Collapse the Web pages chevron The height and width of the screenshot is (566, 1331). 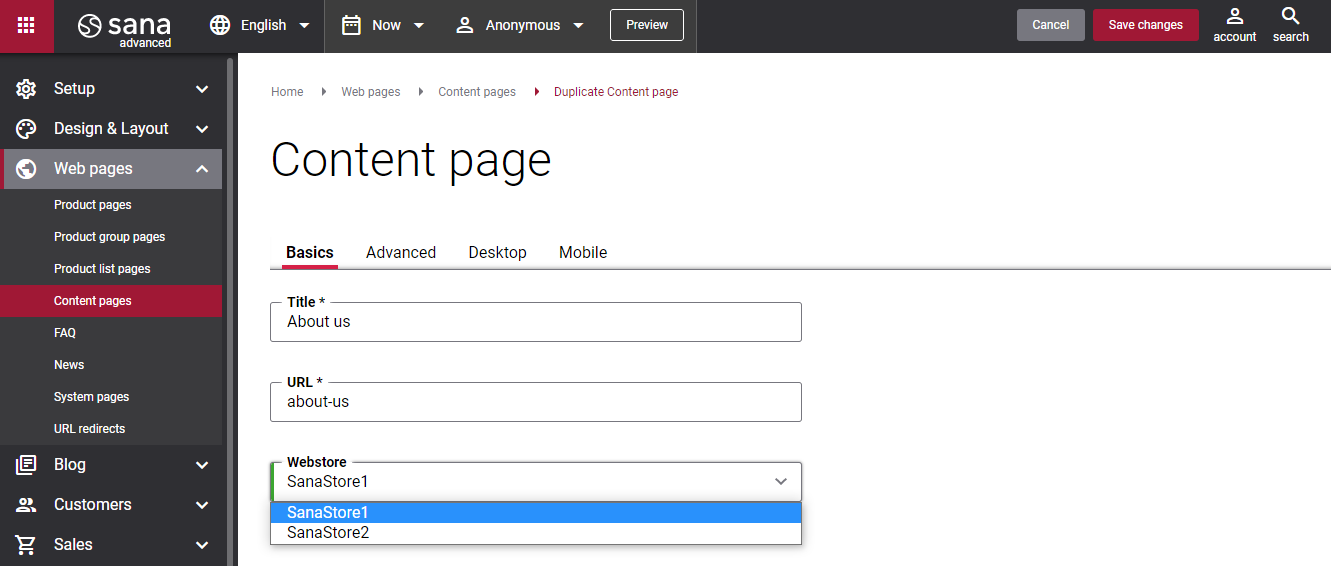(x=202, y=169)
